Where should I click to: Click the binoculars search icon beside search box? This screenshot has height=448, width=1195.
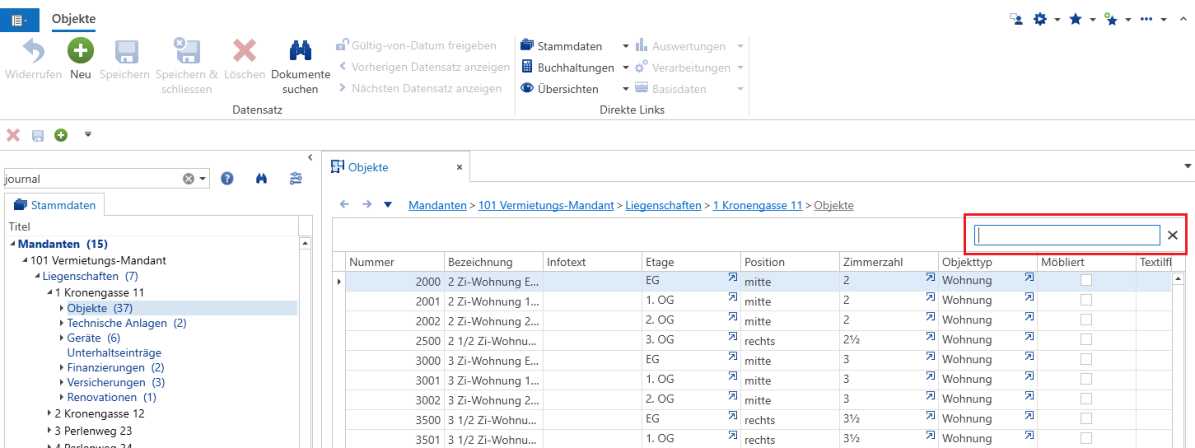(x=261, y=179)
